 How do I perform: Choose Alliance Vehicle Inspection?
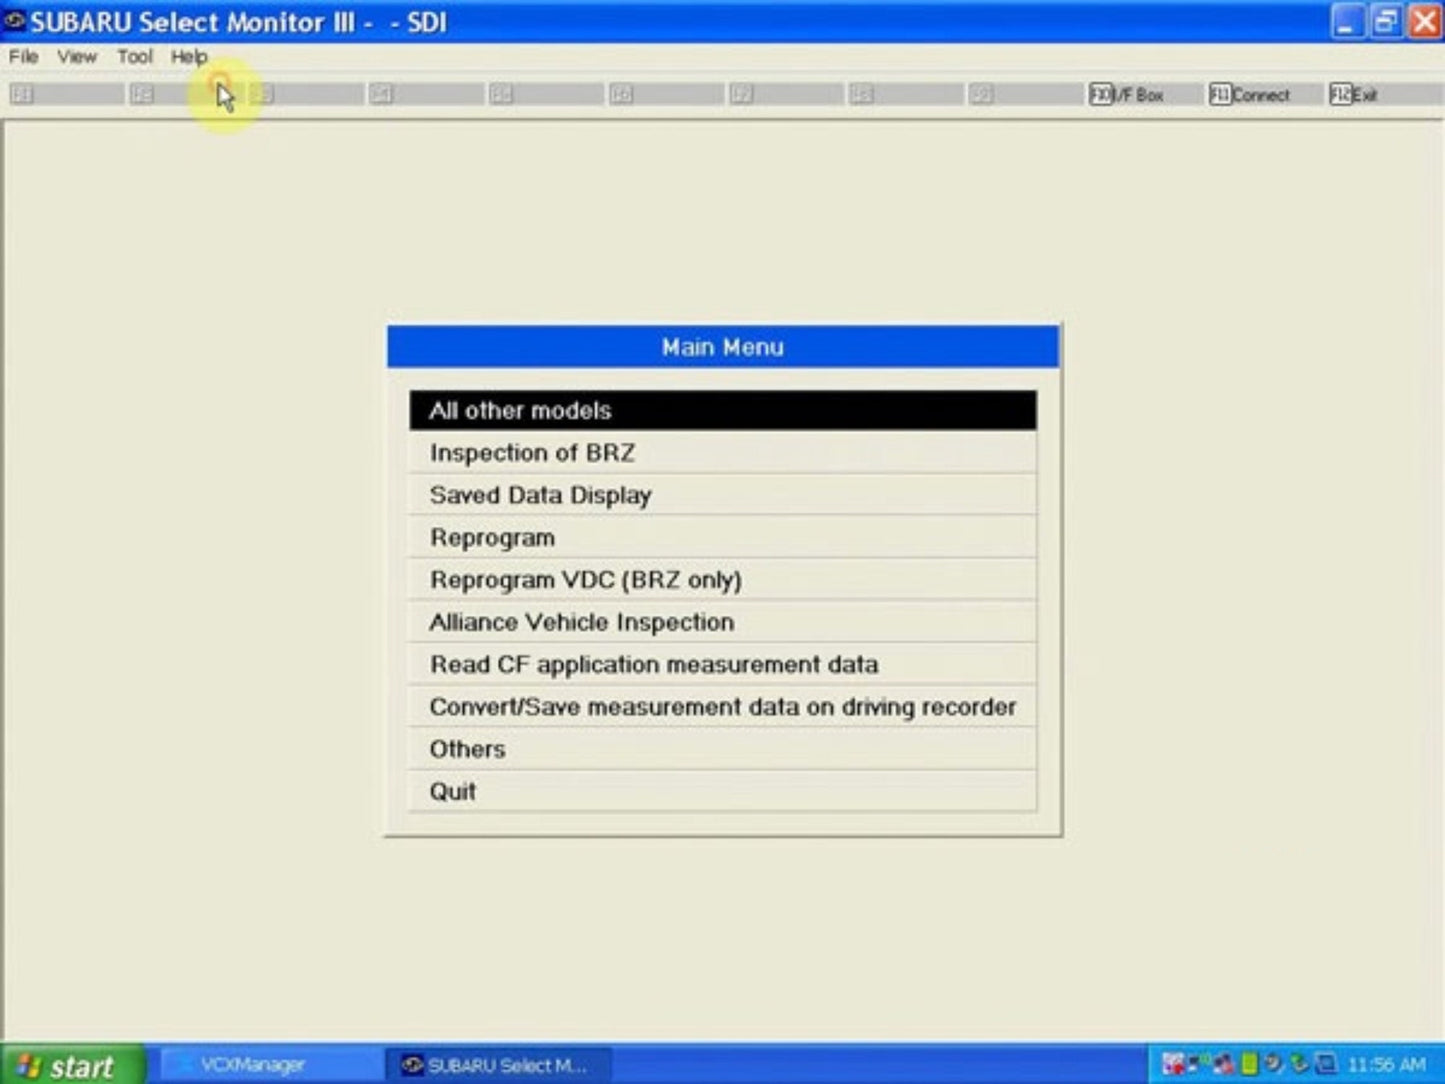click(722, 622)
